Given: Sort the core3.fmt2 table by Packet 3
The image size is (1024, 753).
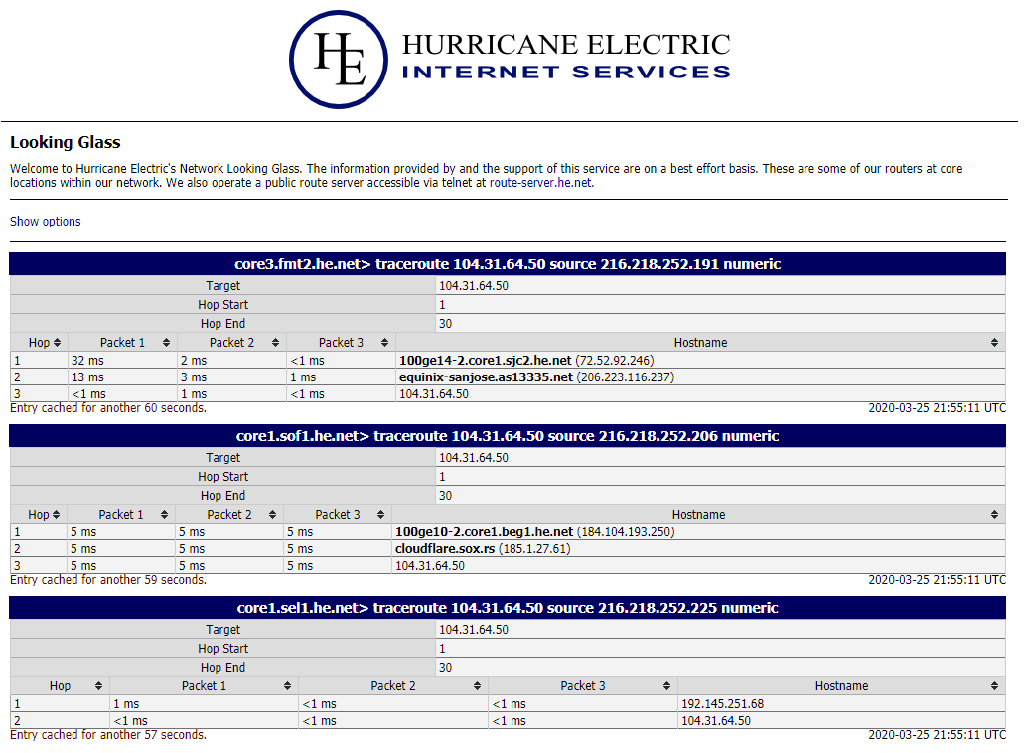Looking at the screenshot, I should click(x=341, y=342).
